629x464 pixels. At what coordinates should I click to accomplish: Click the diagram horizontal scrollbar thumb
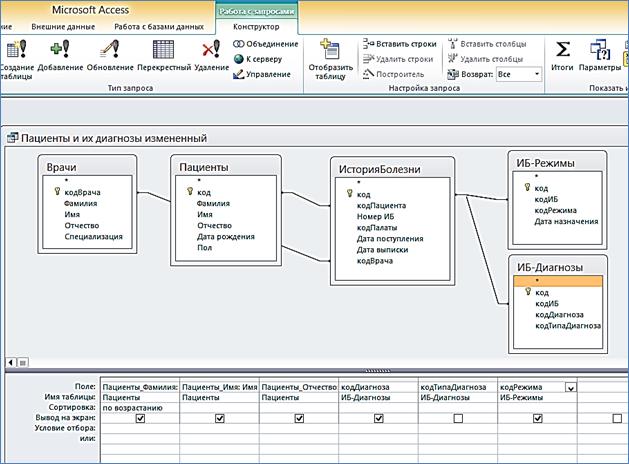coord(23,363)
